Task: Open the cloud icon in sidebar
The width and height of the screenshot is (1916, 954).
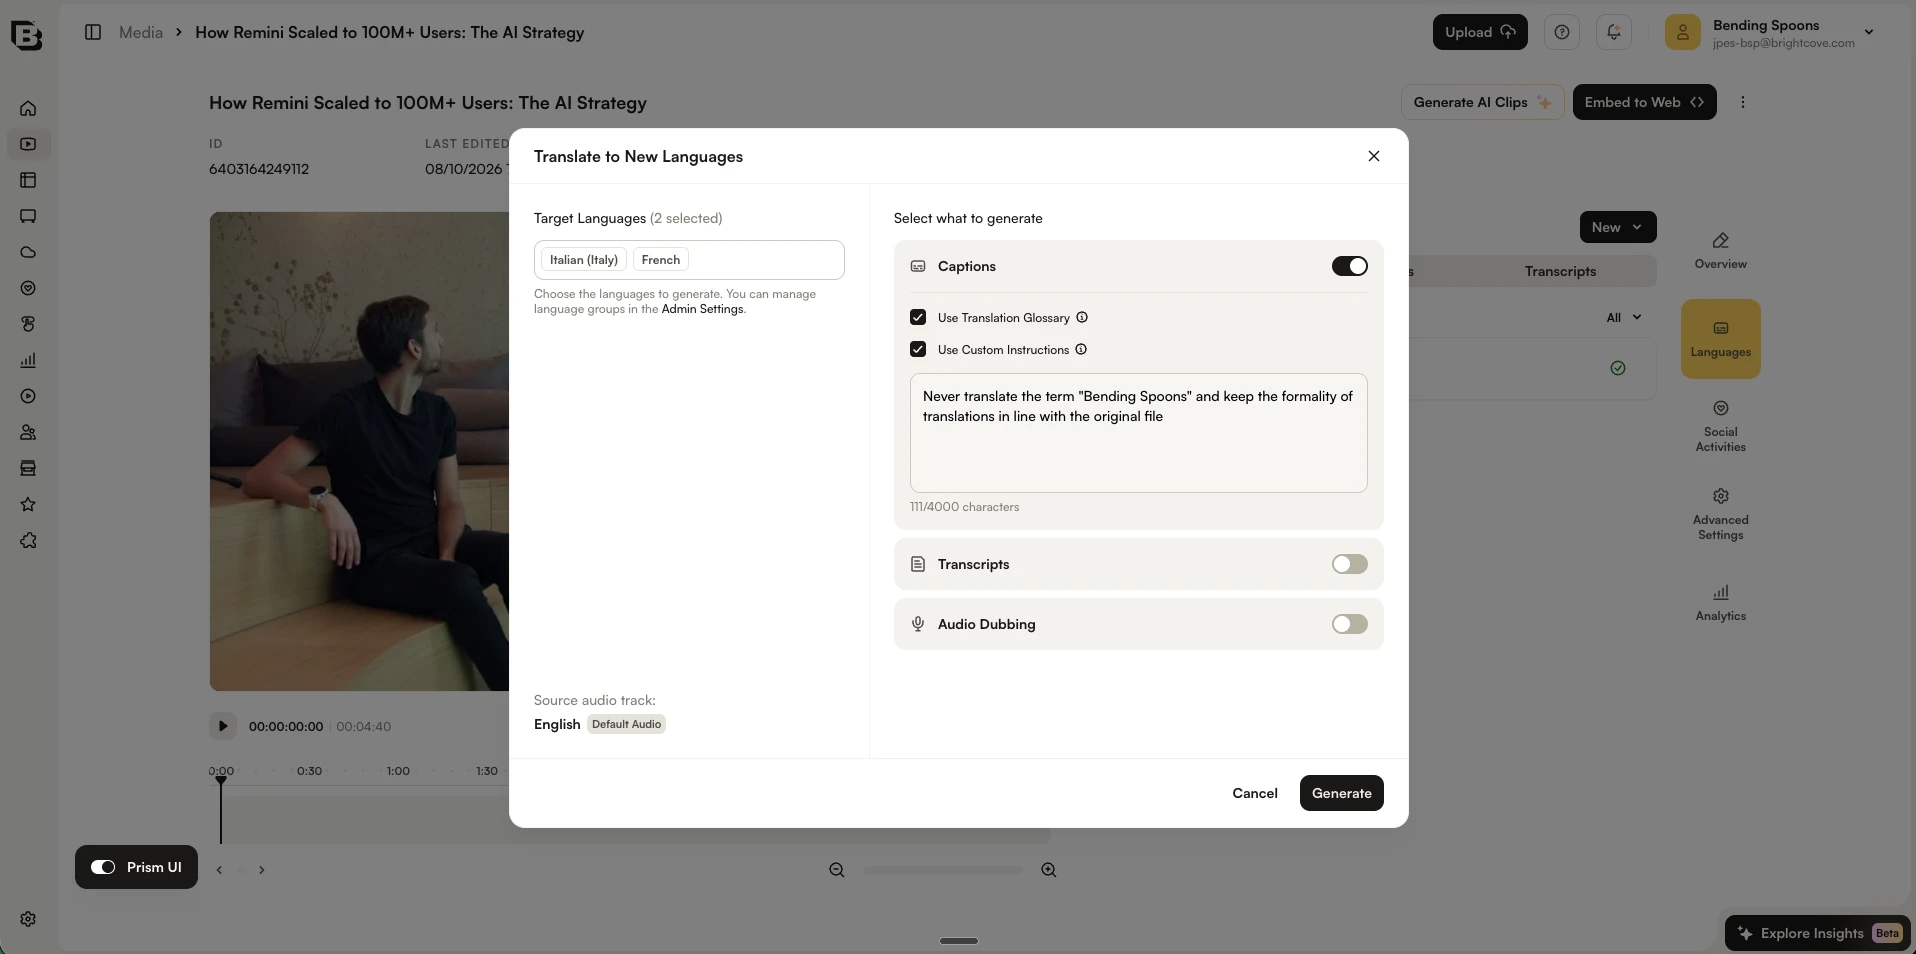Action: (x=28, y=252)
